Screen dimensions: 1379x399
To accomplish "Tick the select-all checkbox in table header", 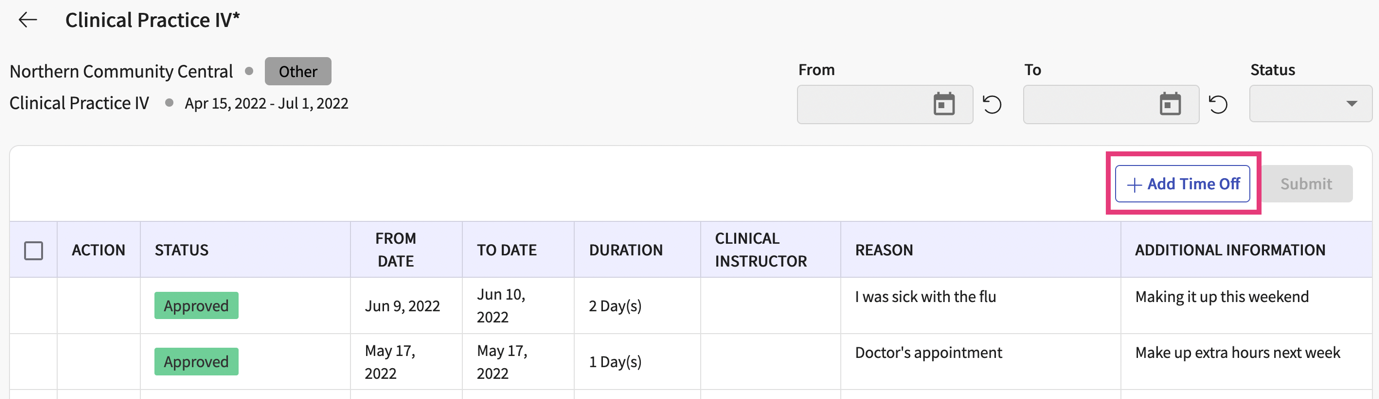I will [34, 250].
